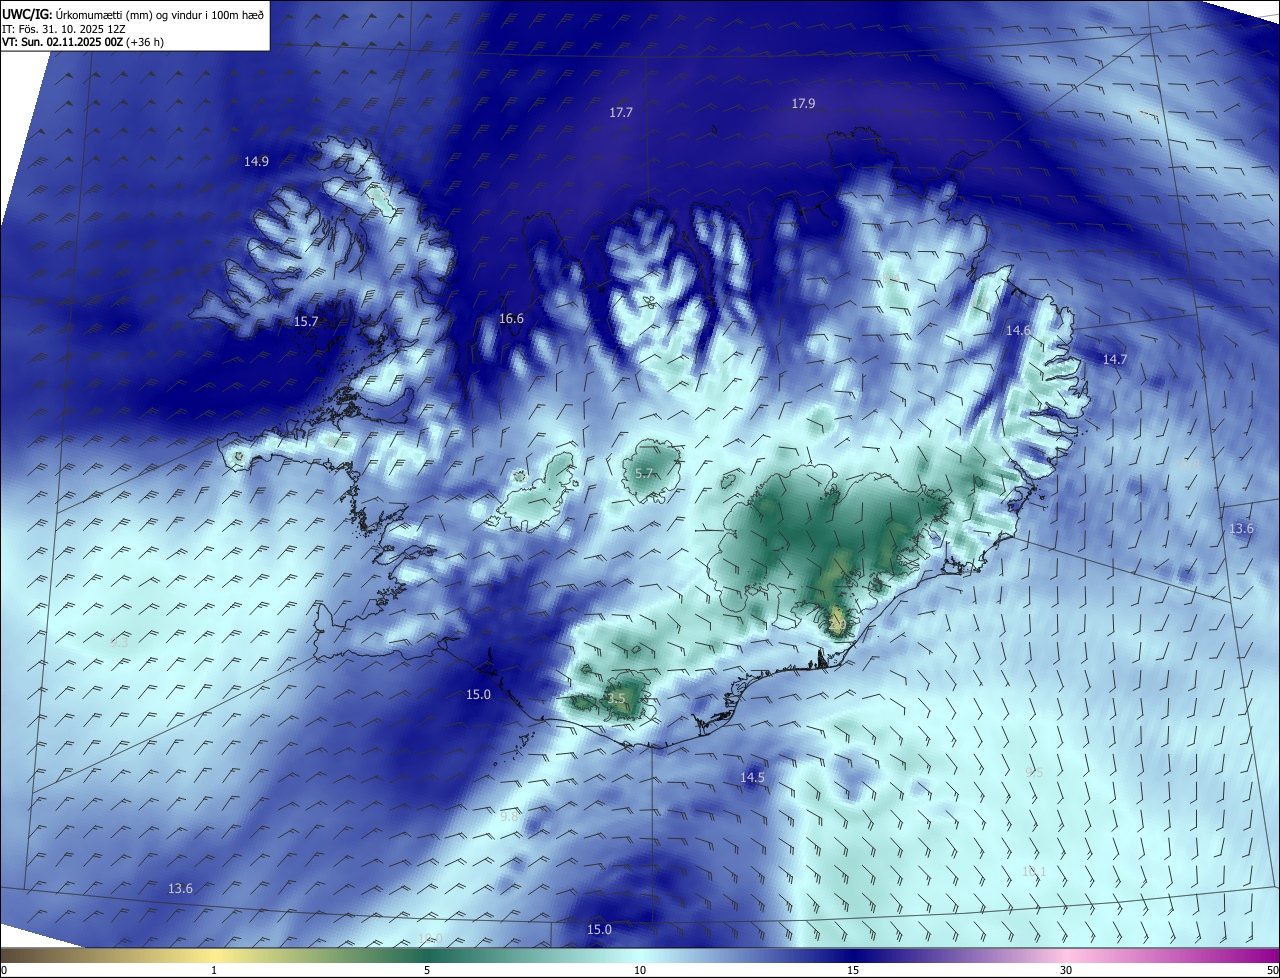This screenshot has height=978, width=1280.
Task: Click the 15 tick on the colour scale
Action: 853,971
